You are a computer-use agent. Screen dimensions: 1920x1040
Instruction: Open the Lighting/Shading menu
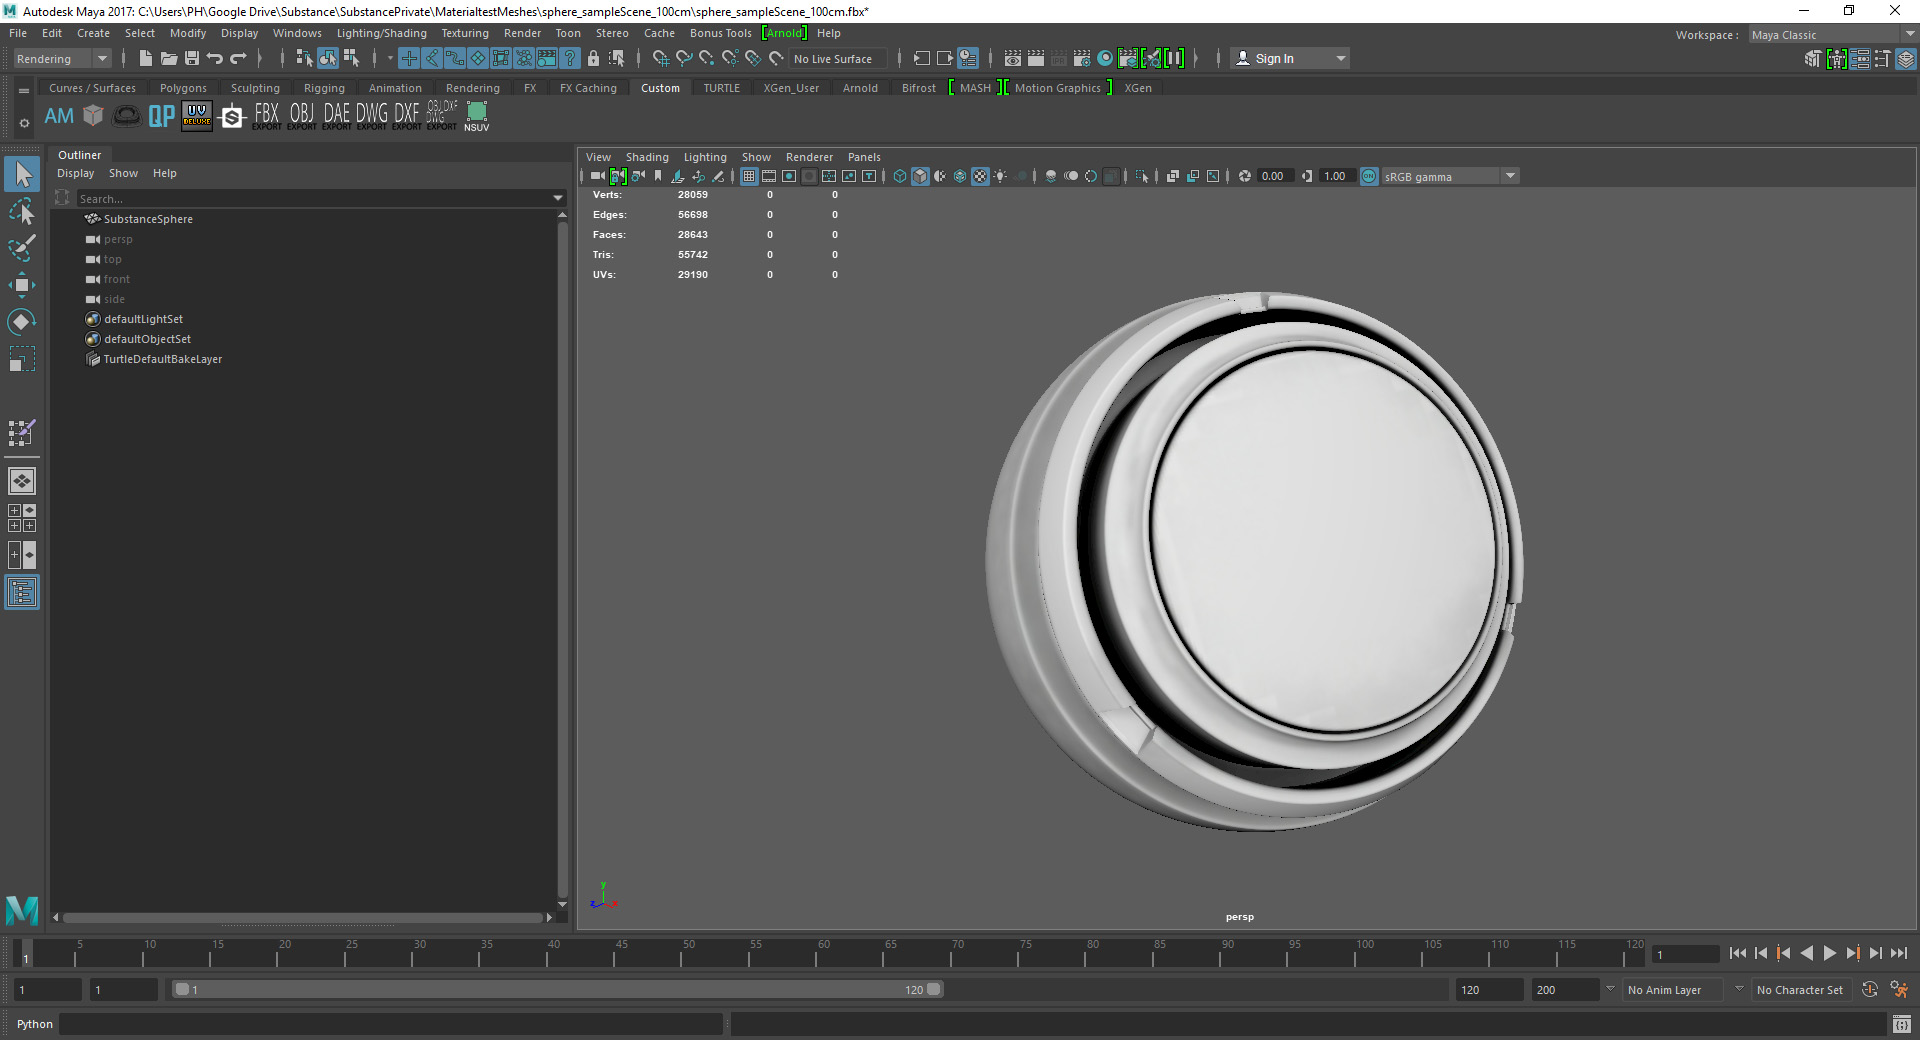381,33
